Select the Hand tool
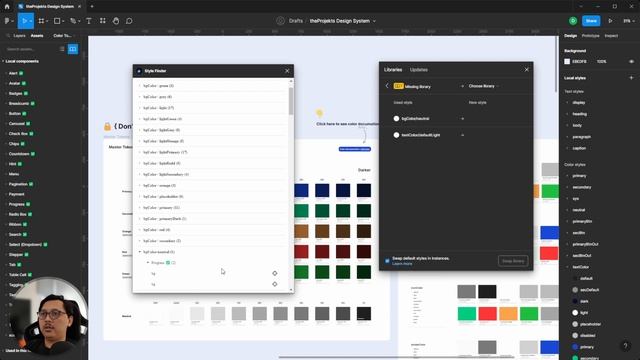The image size is (640, 360). click(x=116, y=21)
